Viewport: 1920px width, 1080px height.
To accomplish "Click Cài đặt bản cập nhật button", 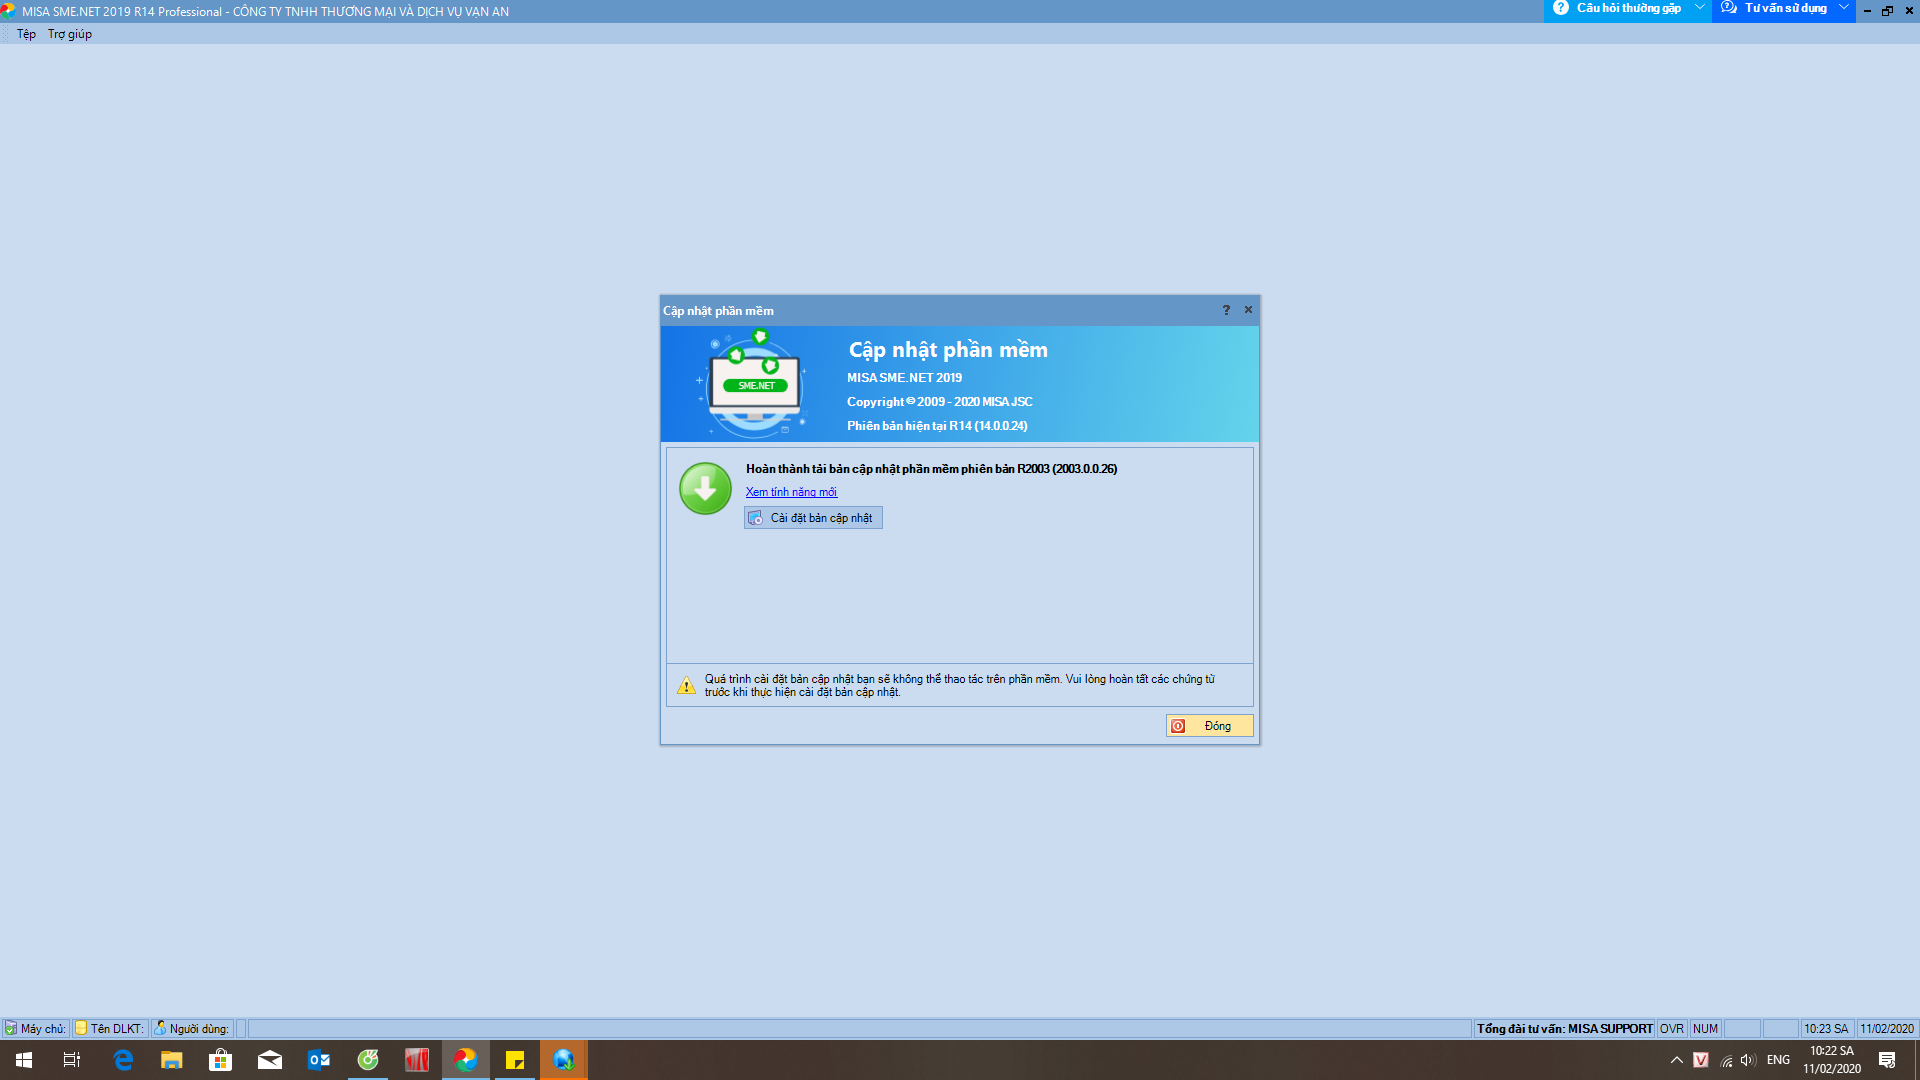I will [813, 518].
